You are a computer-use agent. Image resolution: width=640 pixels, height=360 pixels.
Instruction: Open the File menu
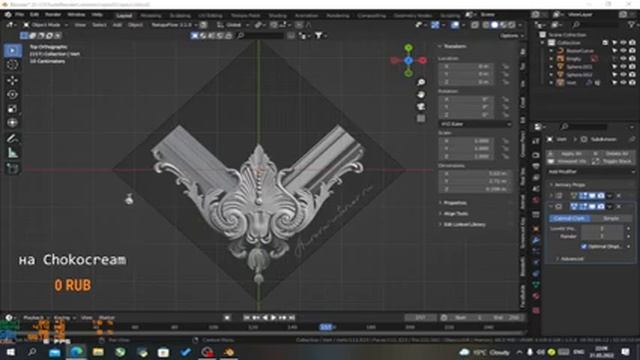click(x=19, y=15)
